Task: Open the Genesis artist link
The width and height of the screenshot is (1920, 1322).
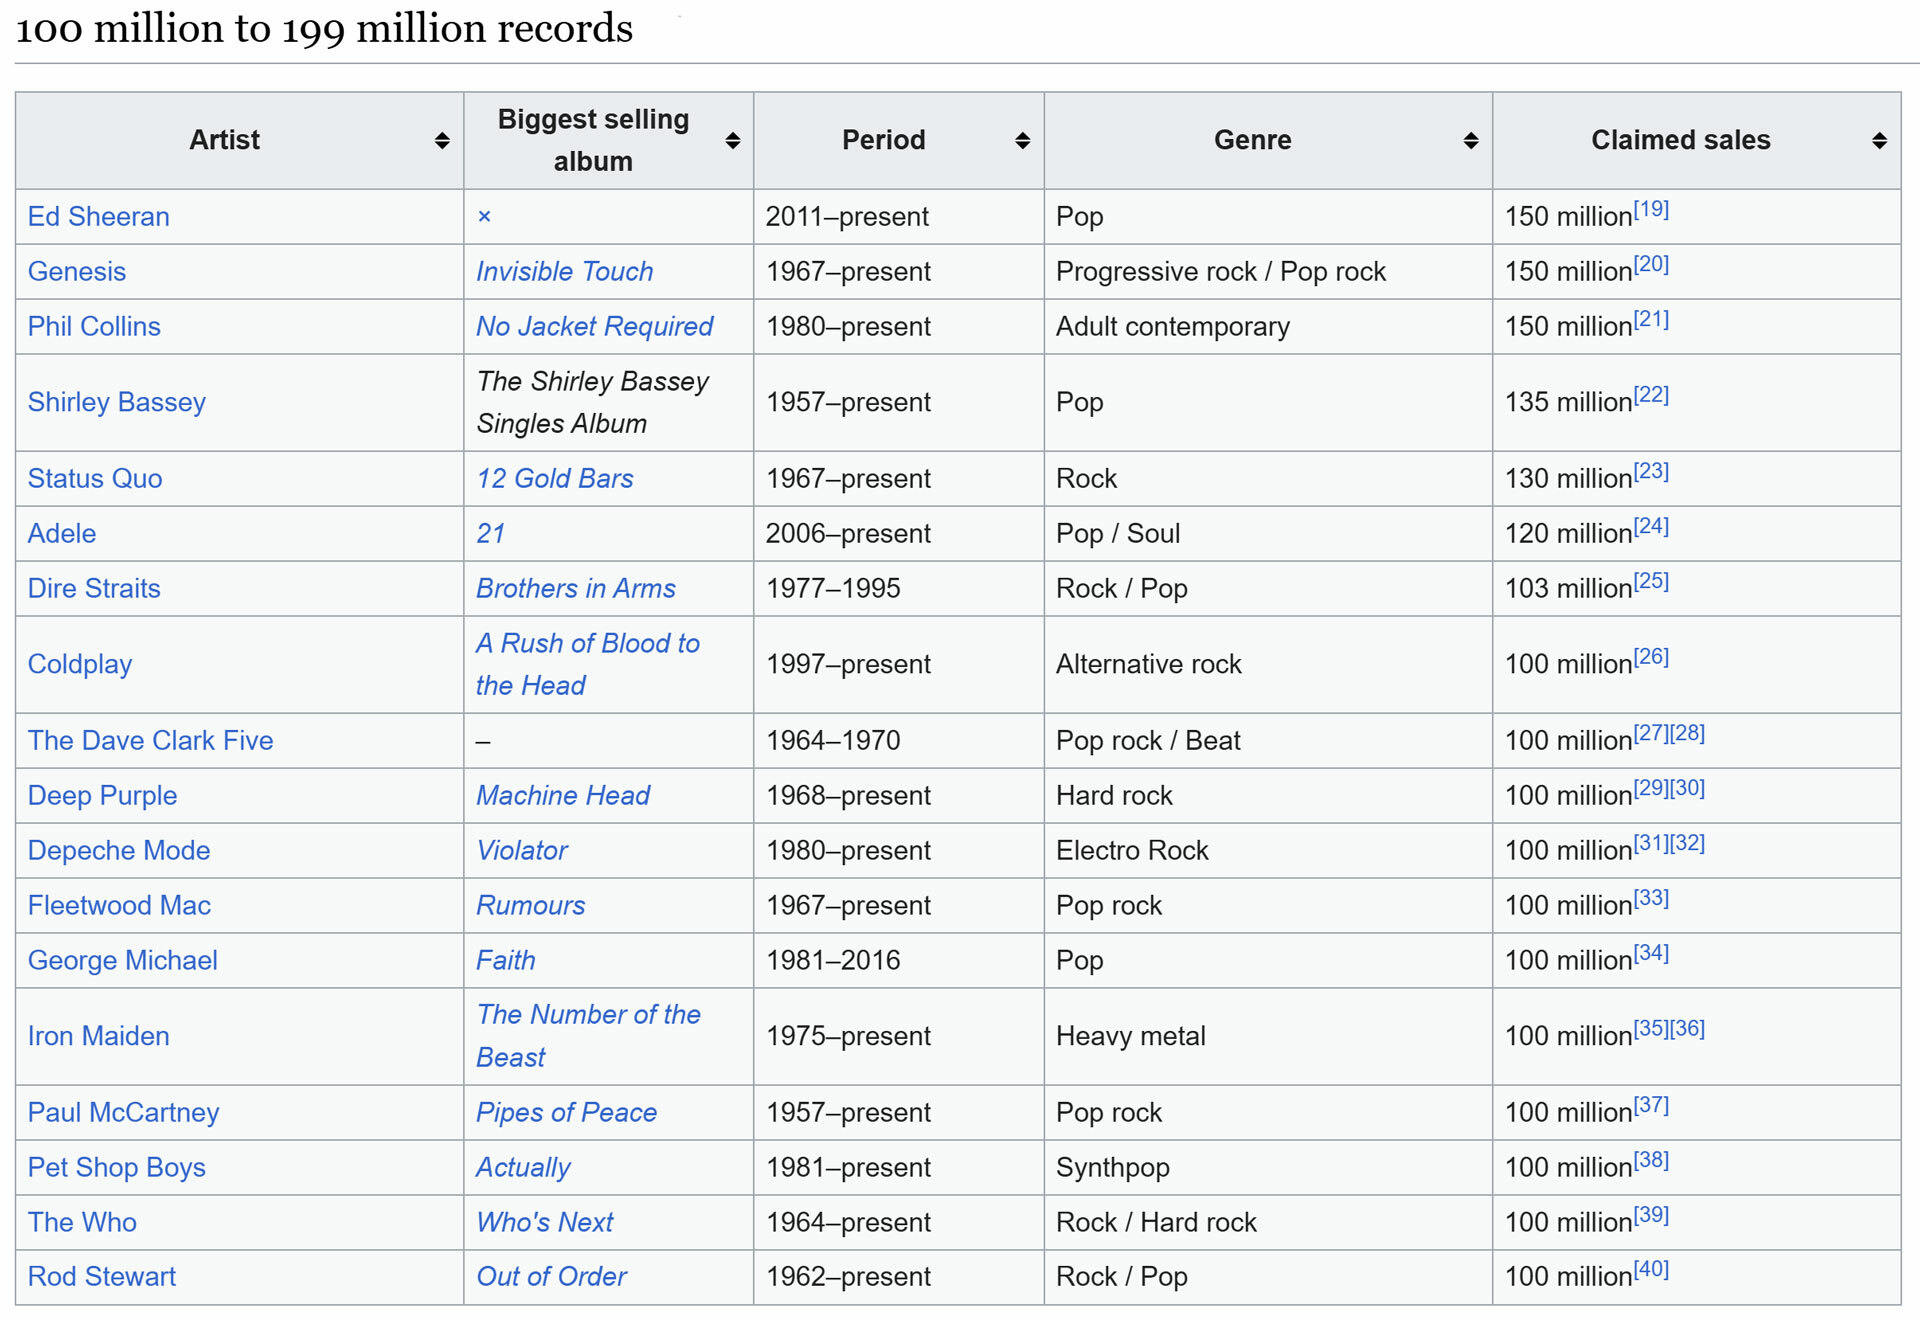Action: click(77, 272)
